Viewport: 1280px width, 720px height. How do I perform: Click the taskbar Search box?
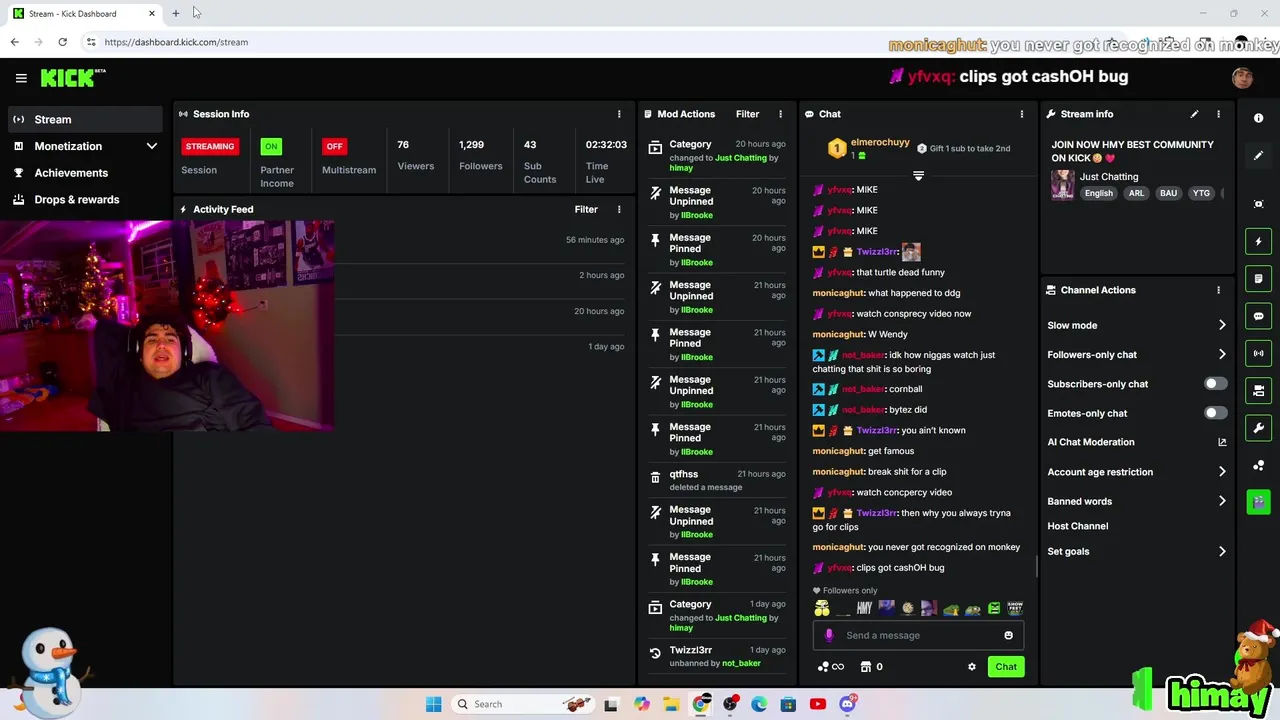coord(521,704)
